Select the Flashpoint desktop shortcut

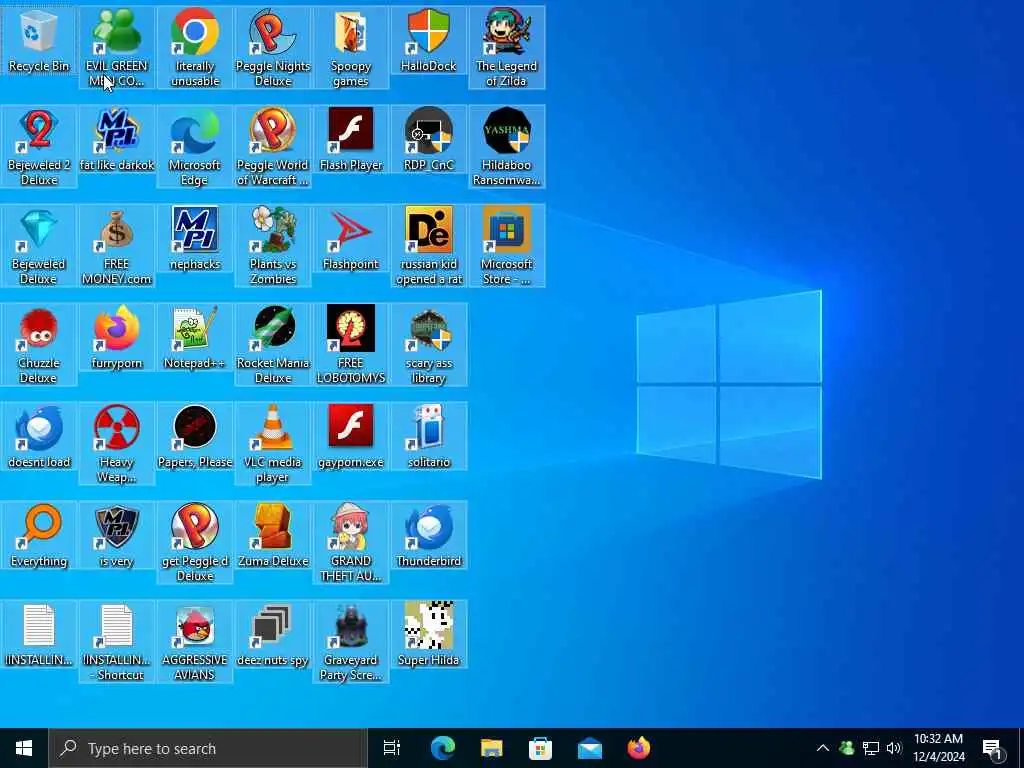point(351,239)
